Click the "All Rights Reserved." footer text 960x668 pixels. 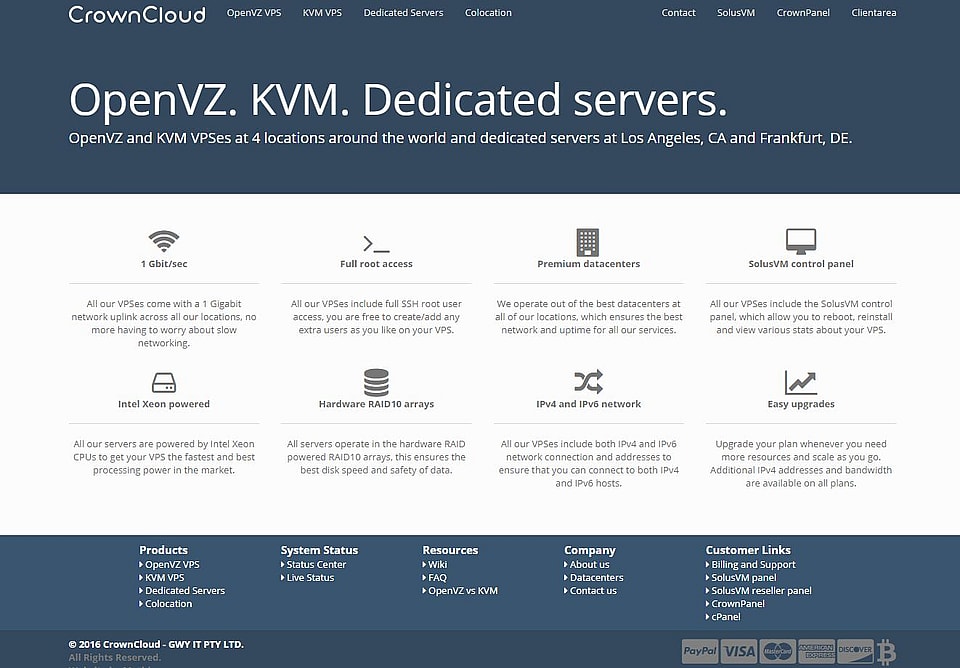pyautogui.click(x=114, y=658)
